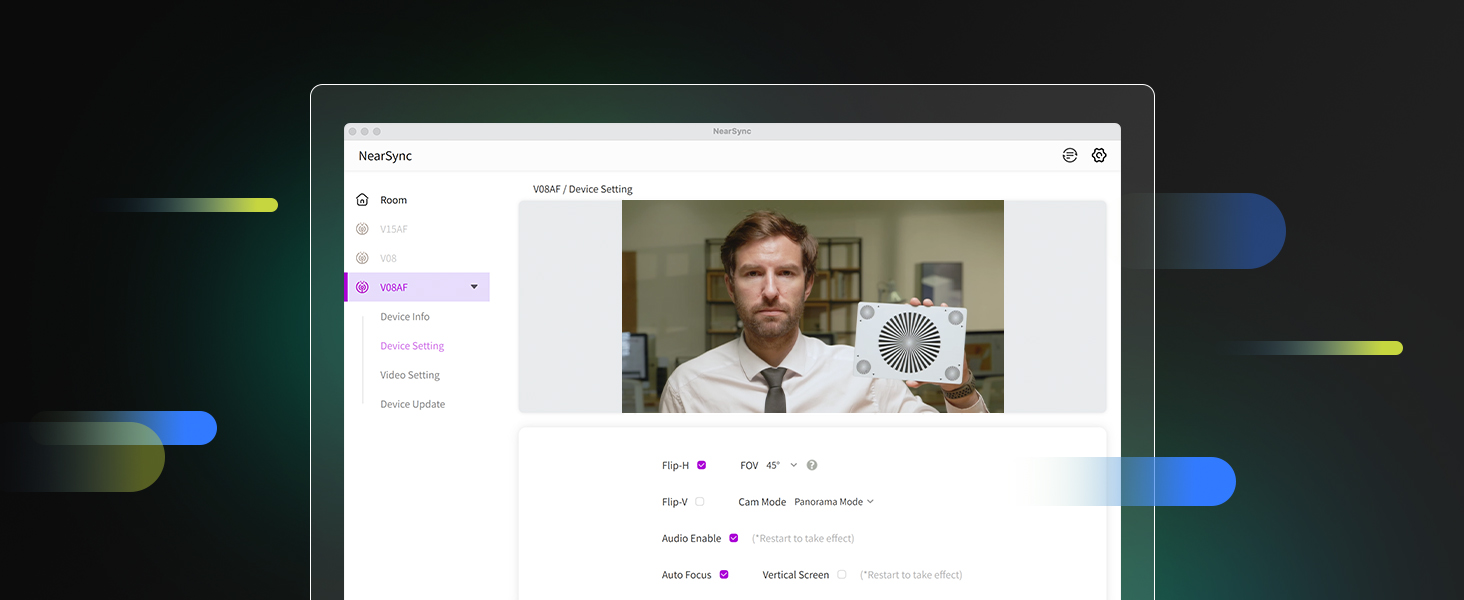Open the Cam Mode Panorama Mode dropdown
1464x600 pixels.
click(834, 502)
